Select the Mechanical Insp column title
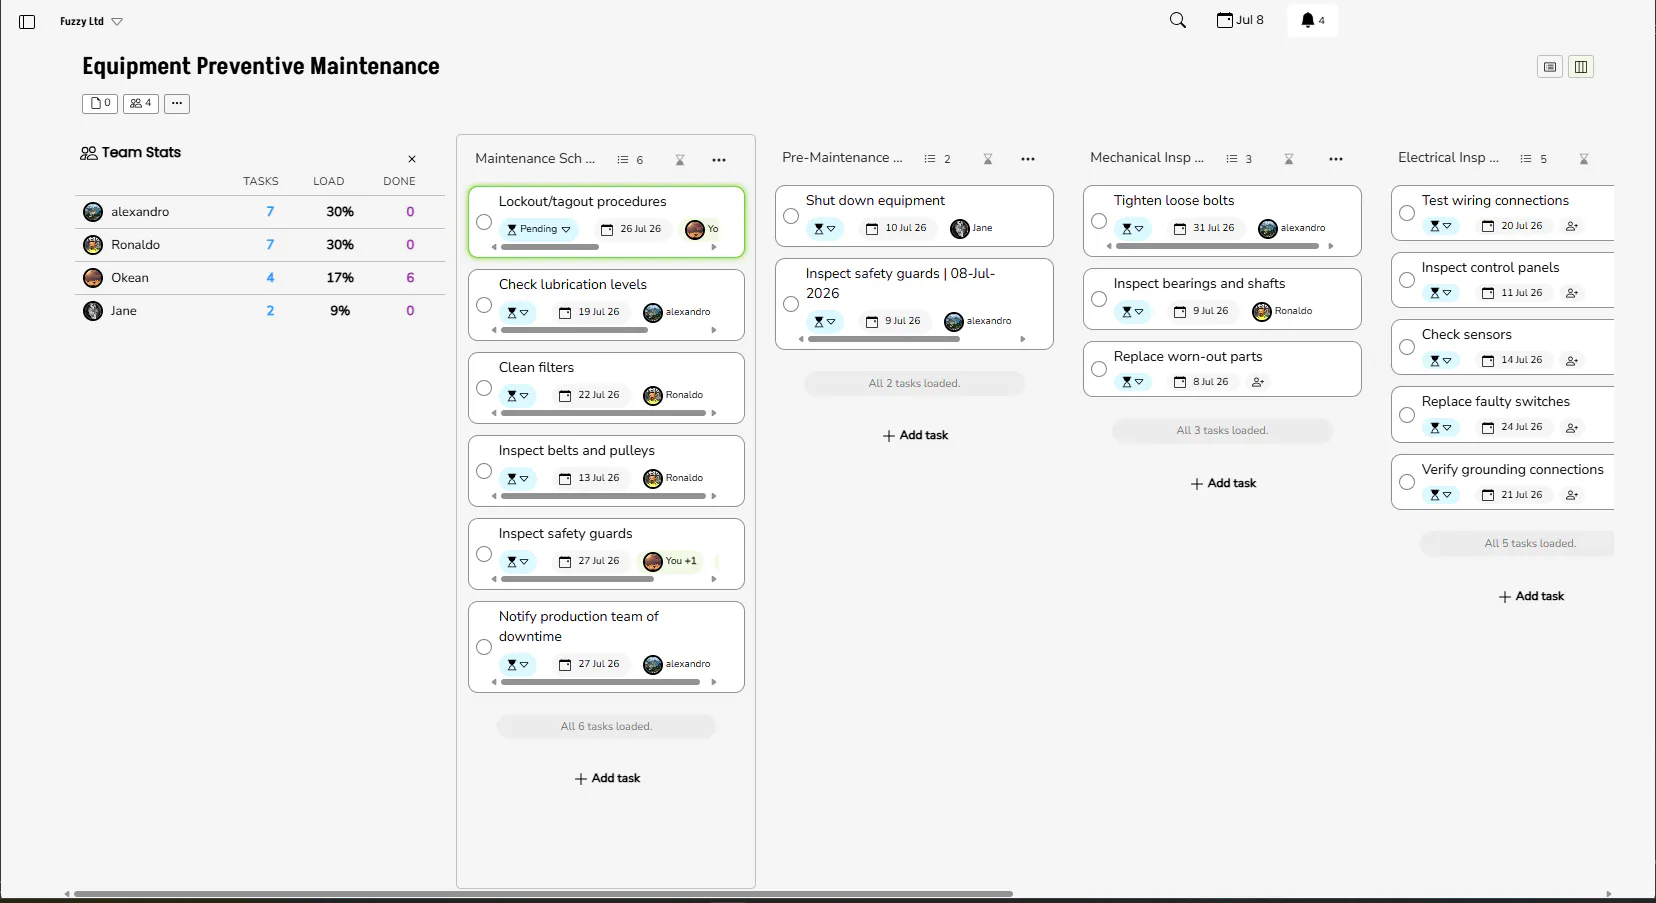 [1147, 158]
